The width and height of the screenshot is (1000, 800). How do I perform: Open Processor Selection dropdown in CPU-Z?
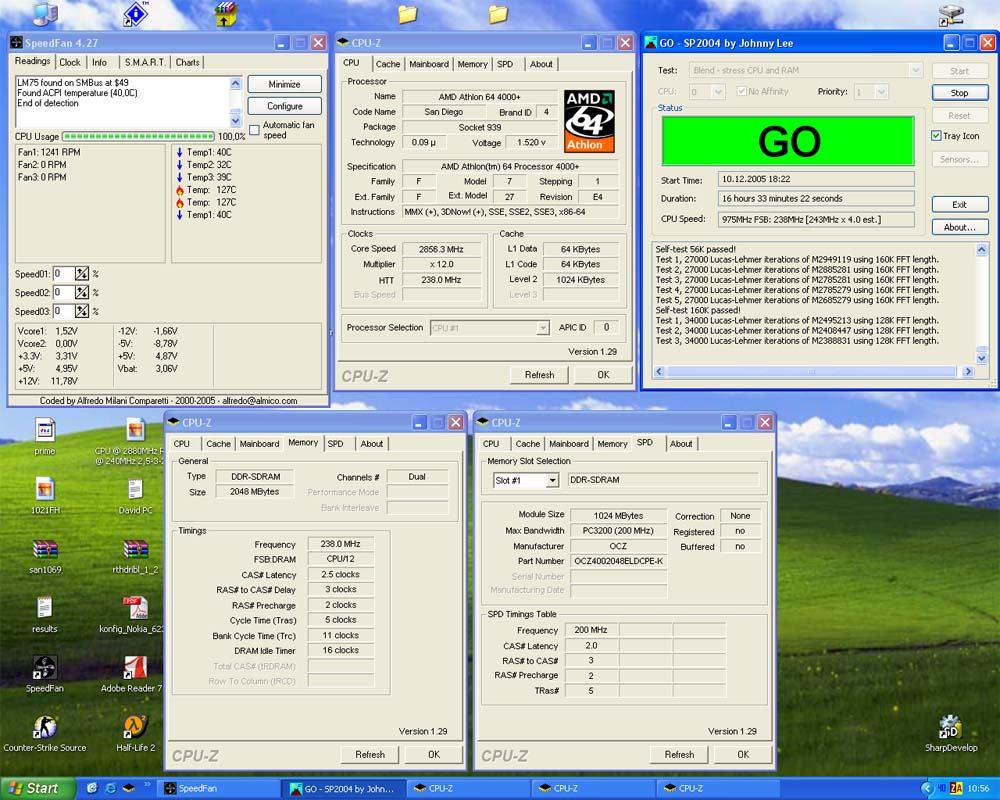(542, 328)
